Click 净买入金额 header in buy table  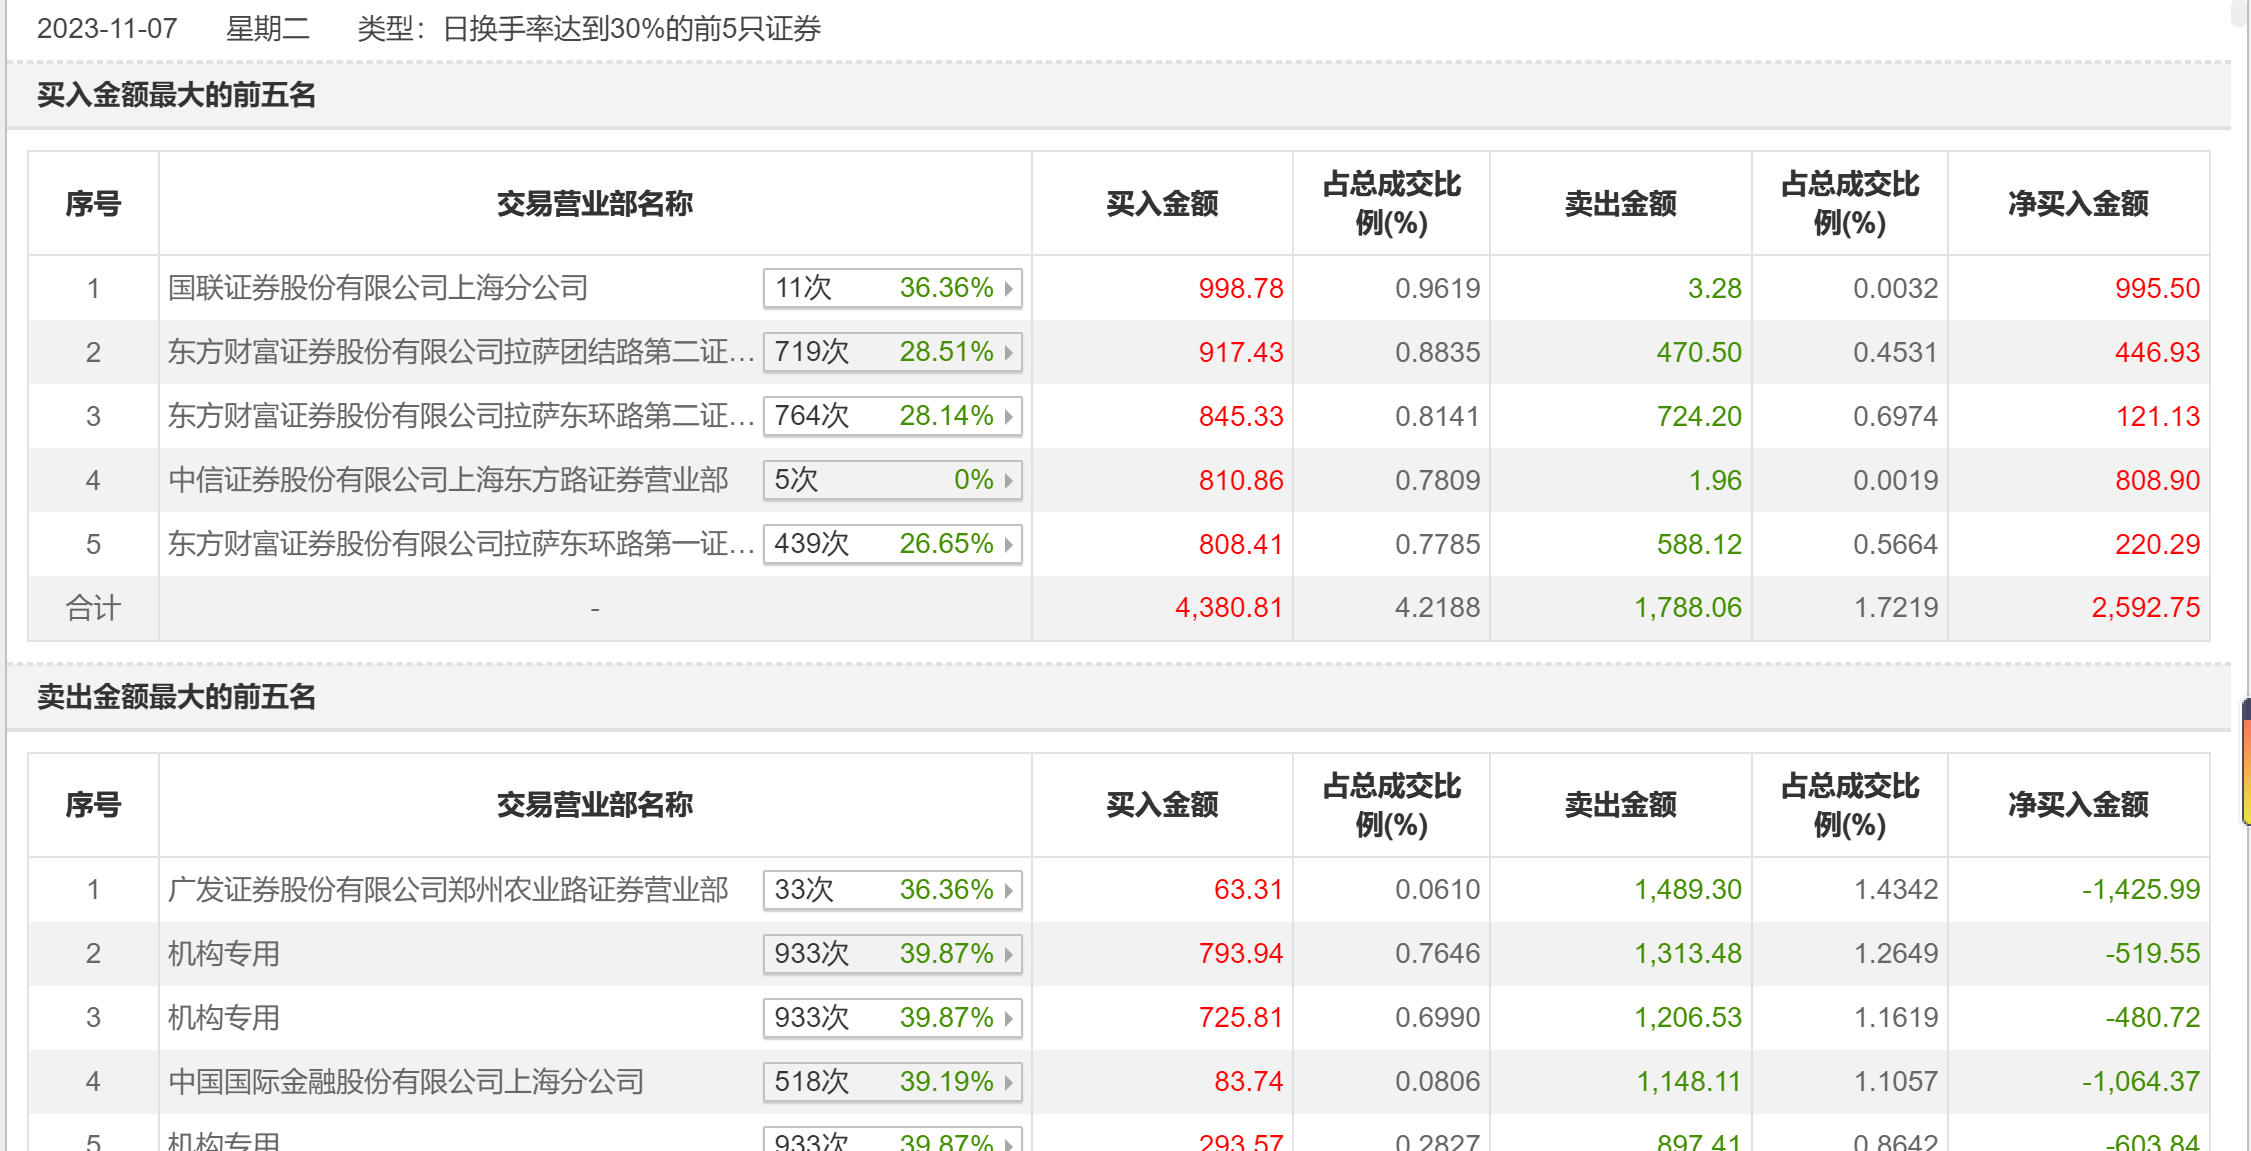2078,204
